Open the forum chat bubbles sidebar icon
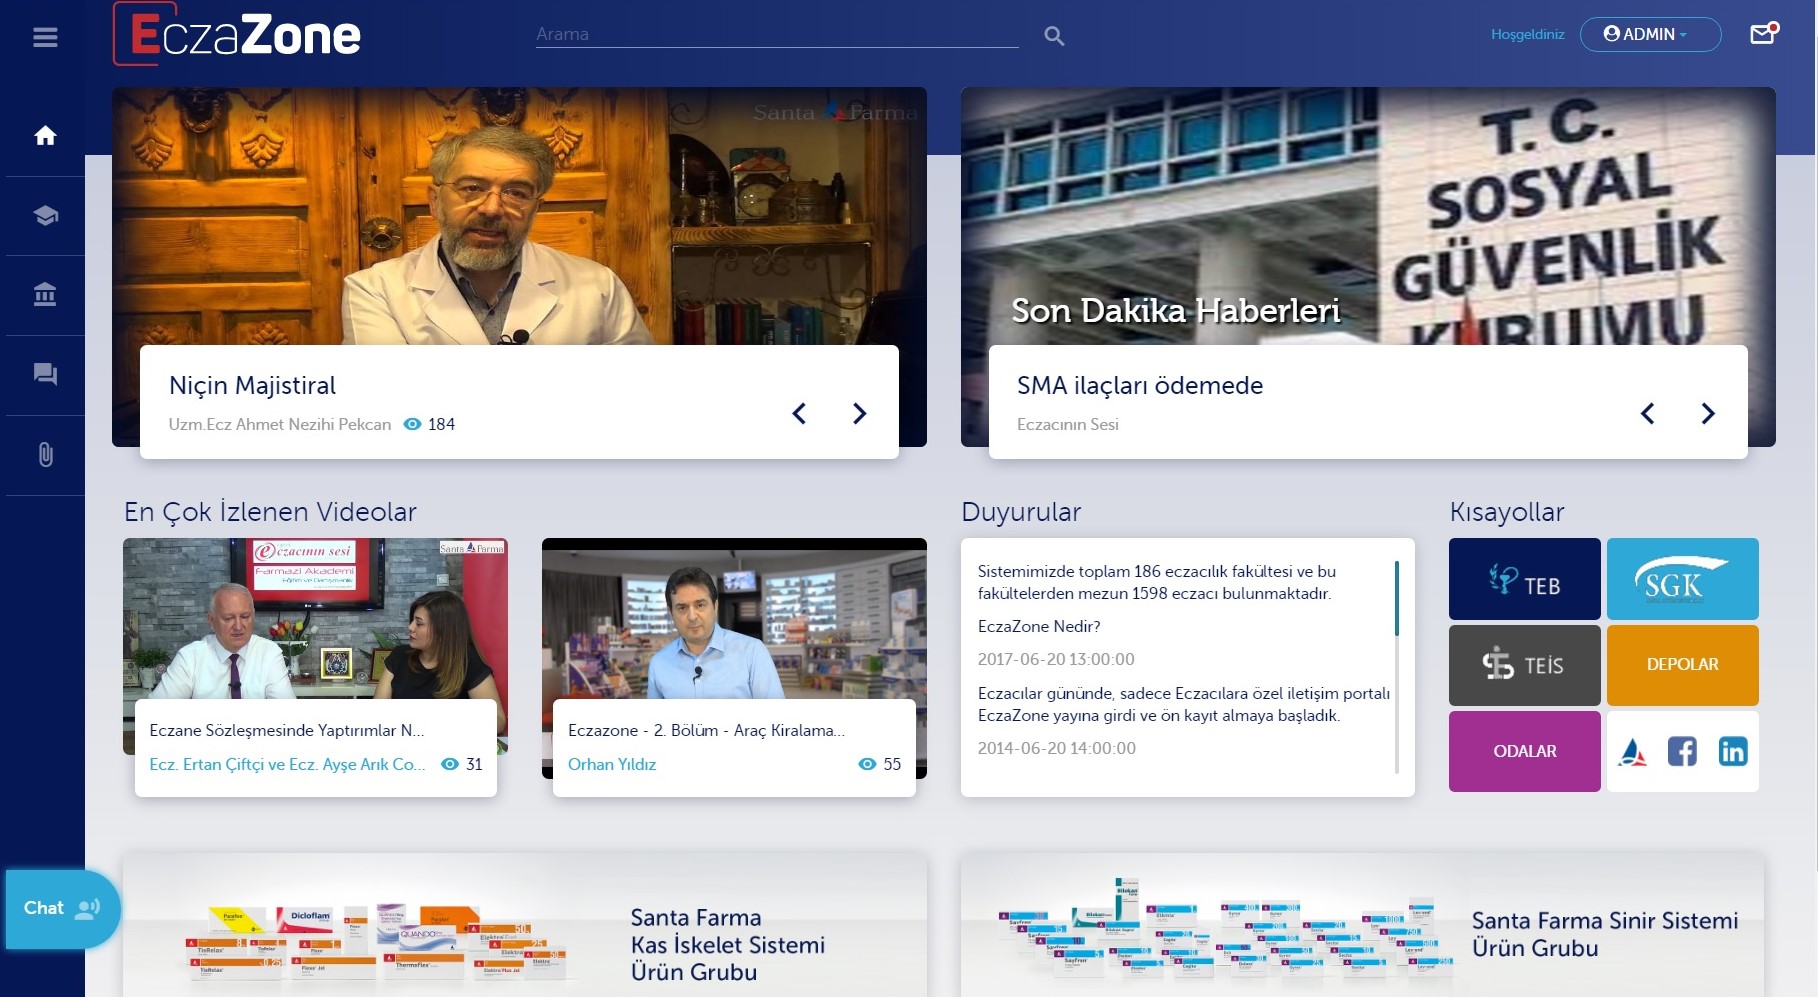Viewport: 1818px width, 997px height. coord(45,375)
